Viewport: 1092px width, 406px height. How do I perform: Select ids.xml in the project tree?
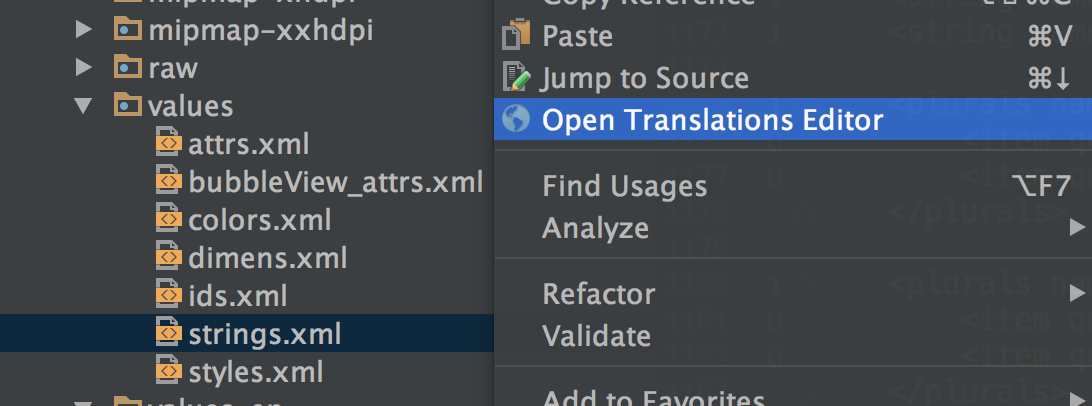coord(237,296)
